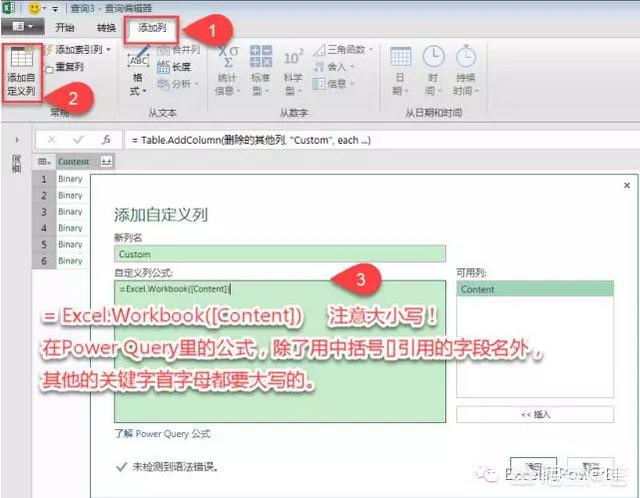Open 时间 clock dropdown

(433, 71)
